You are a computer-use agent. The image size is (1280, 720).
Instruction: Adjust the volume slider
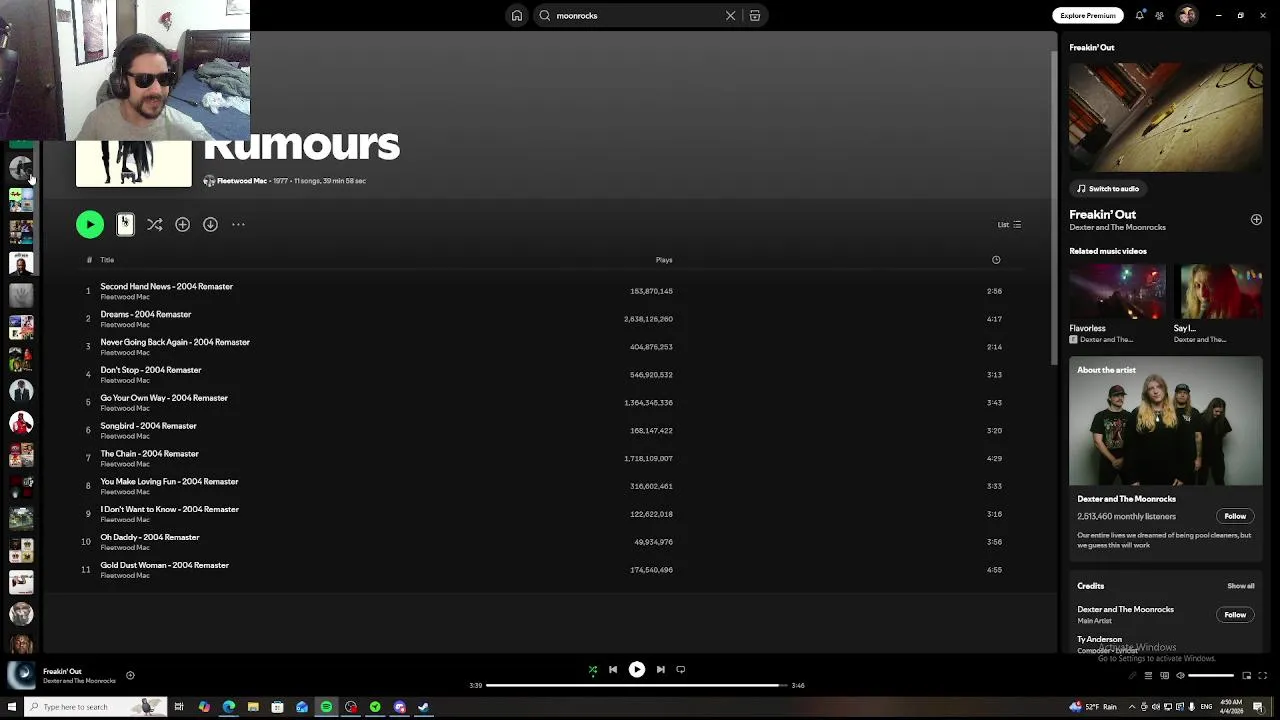point(1211,676)
